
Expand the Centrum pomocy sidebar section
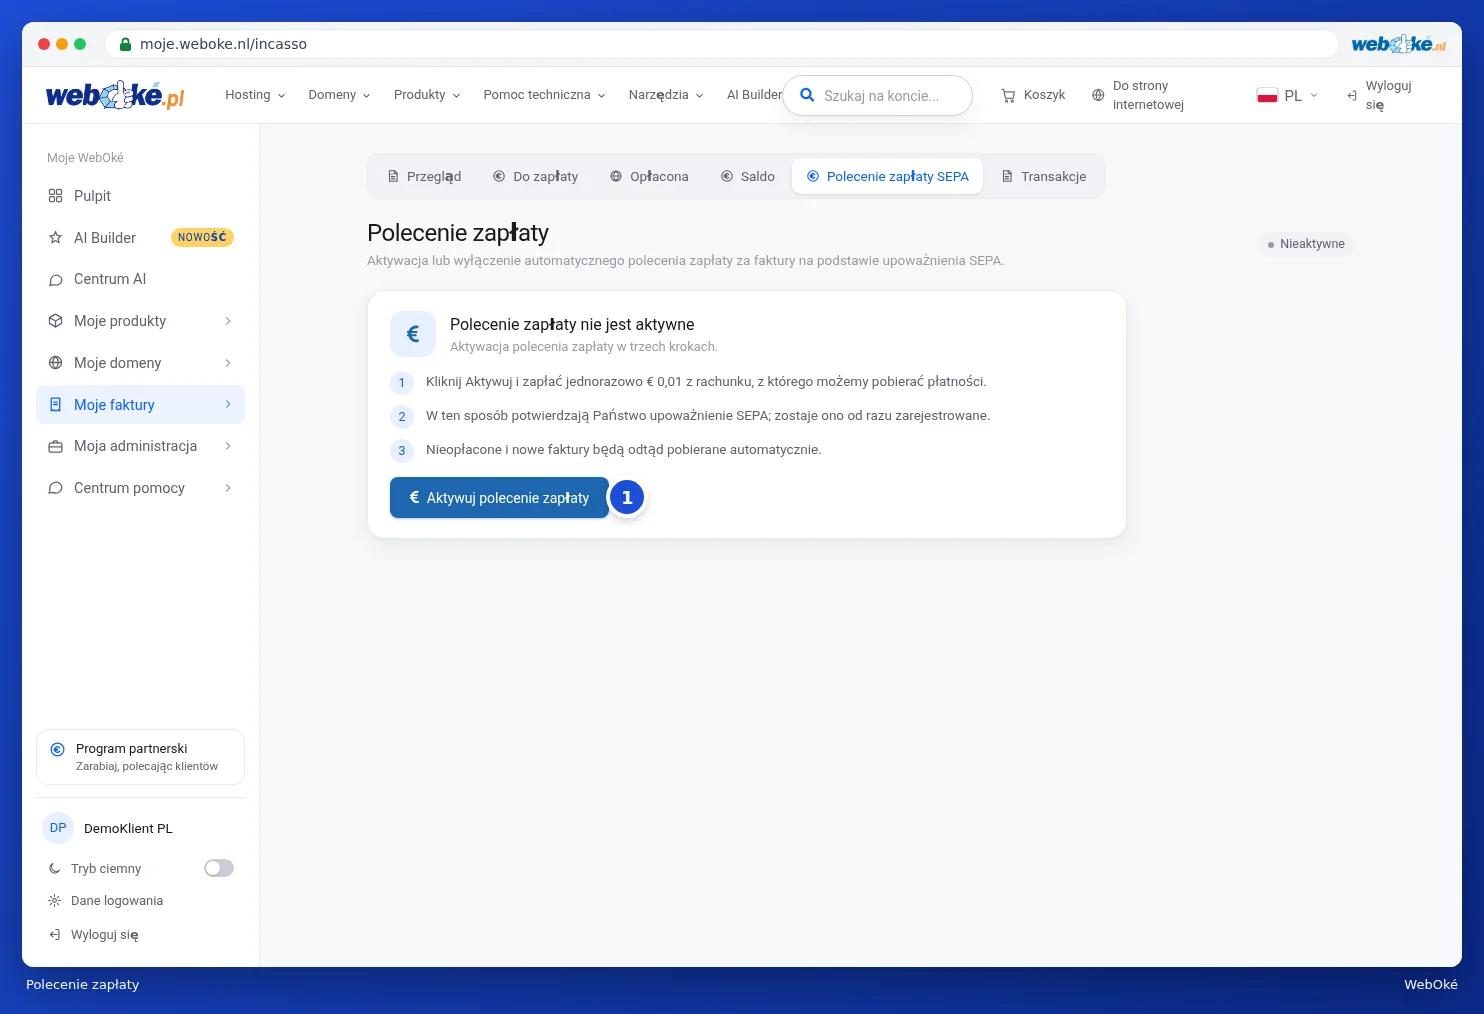[x=140, y=488]
